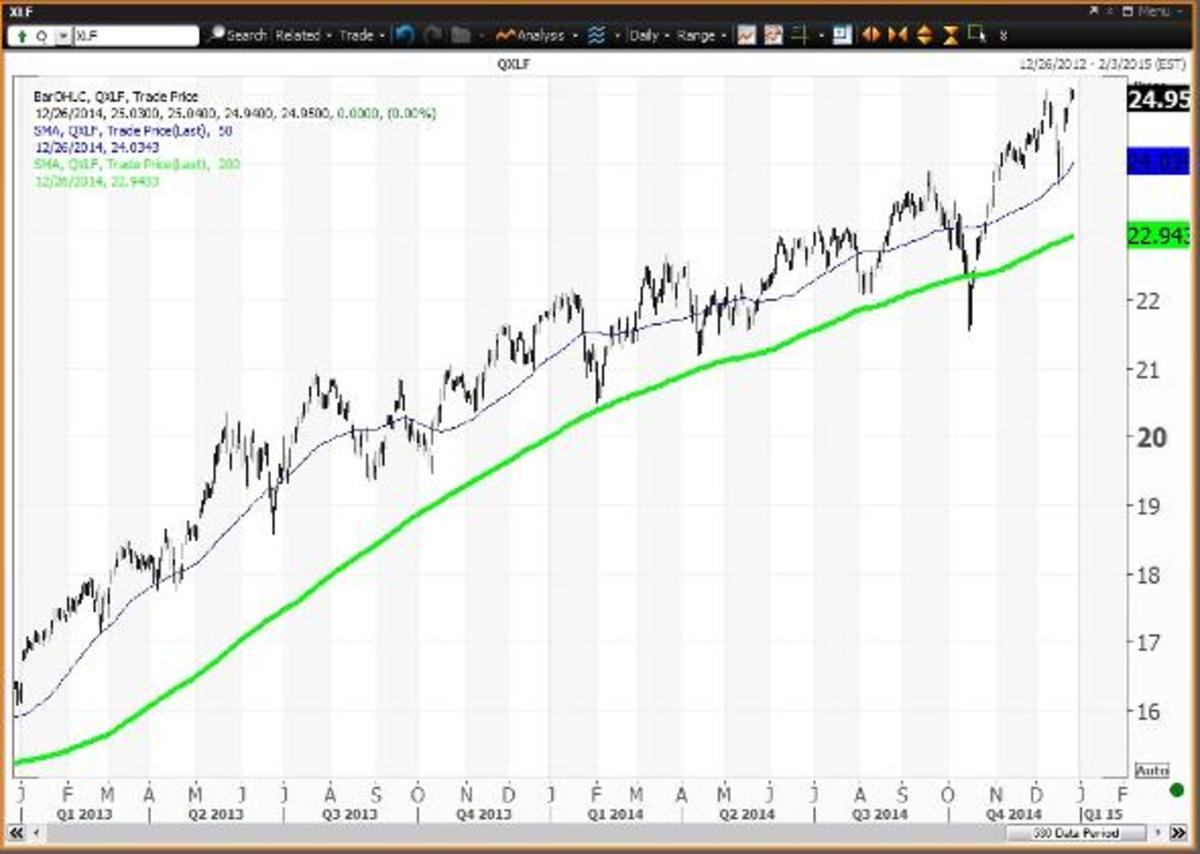
Task: Click the green up-arrow icon beside the symbol box
Action: click(x=22, y=36)
